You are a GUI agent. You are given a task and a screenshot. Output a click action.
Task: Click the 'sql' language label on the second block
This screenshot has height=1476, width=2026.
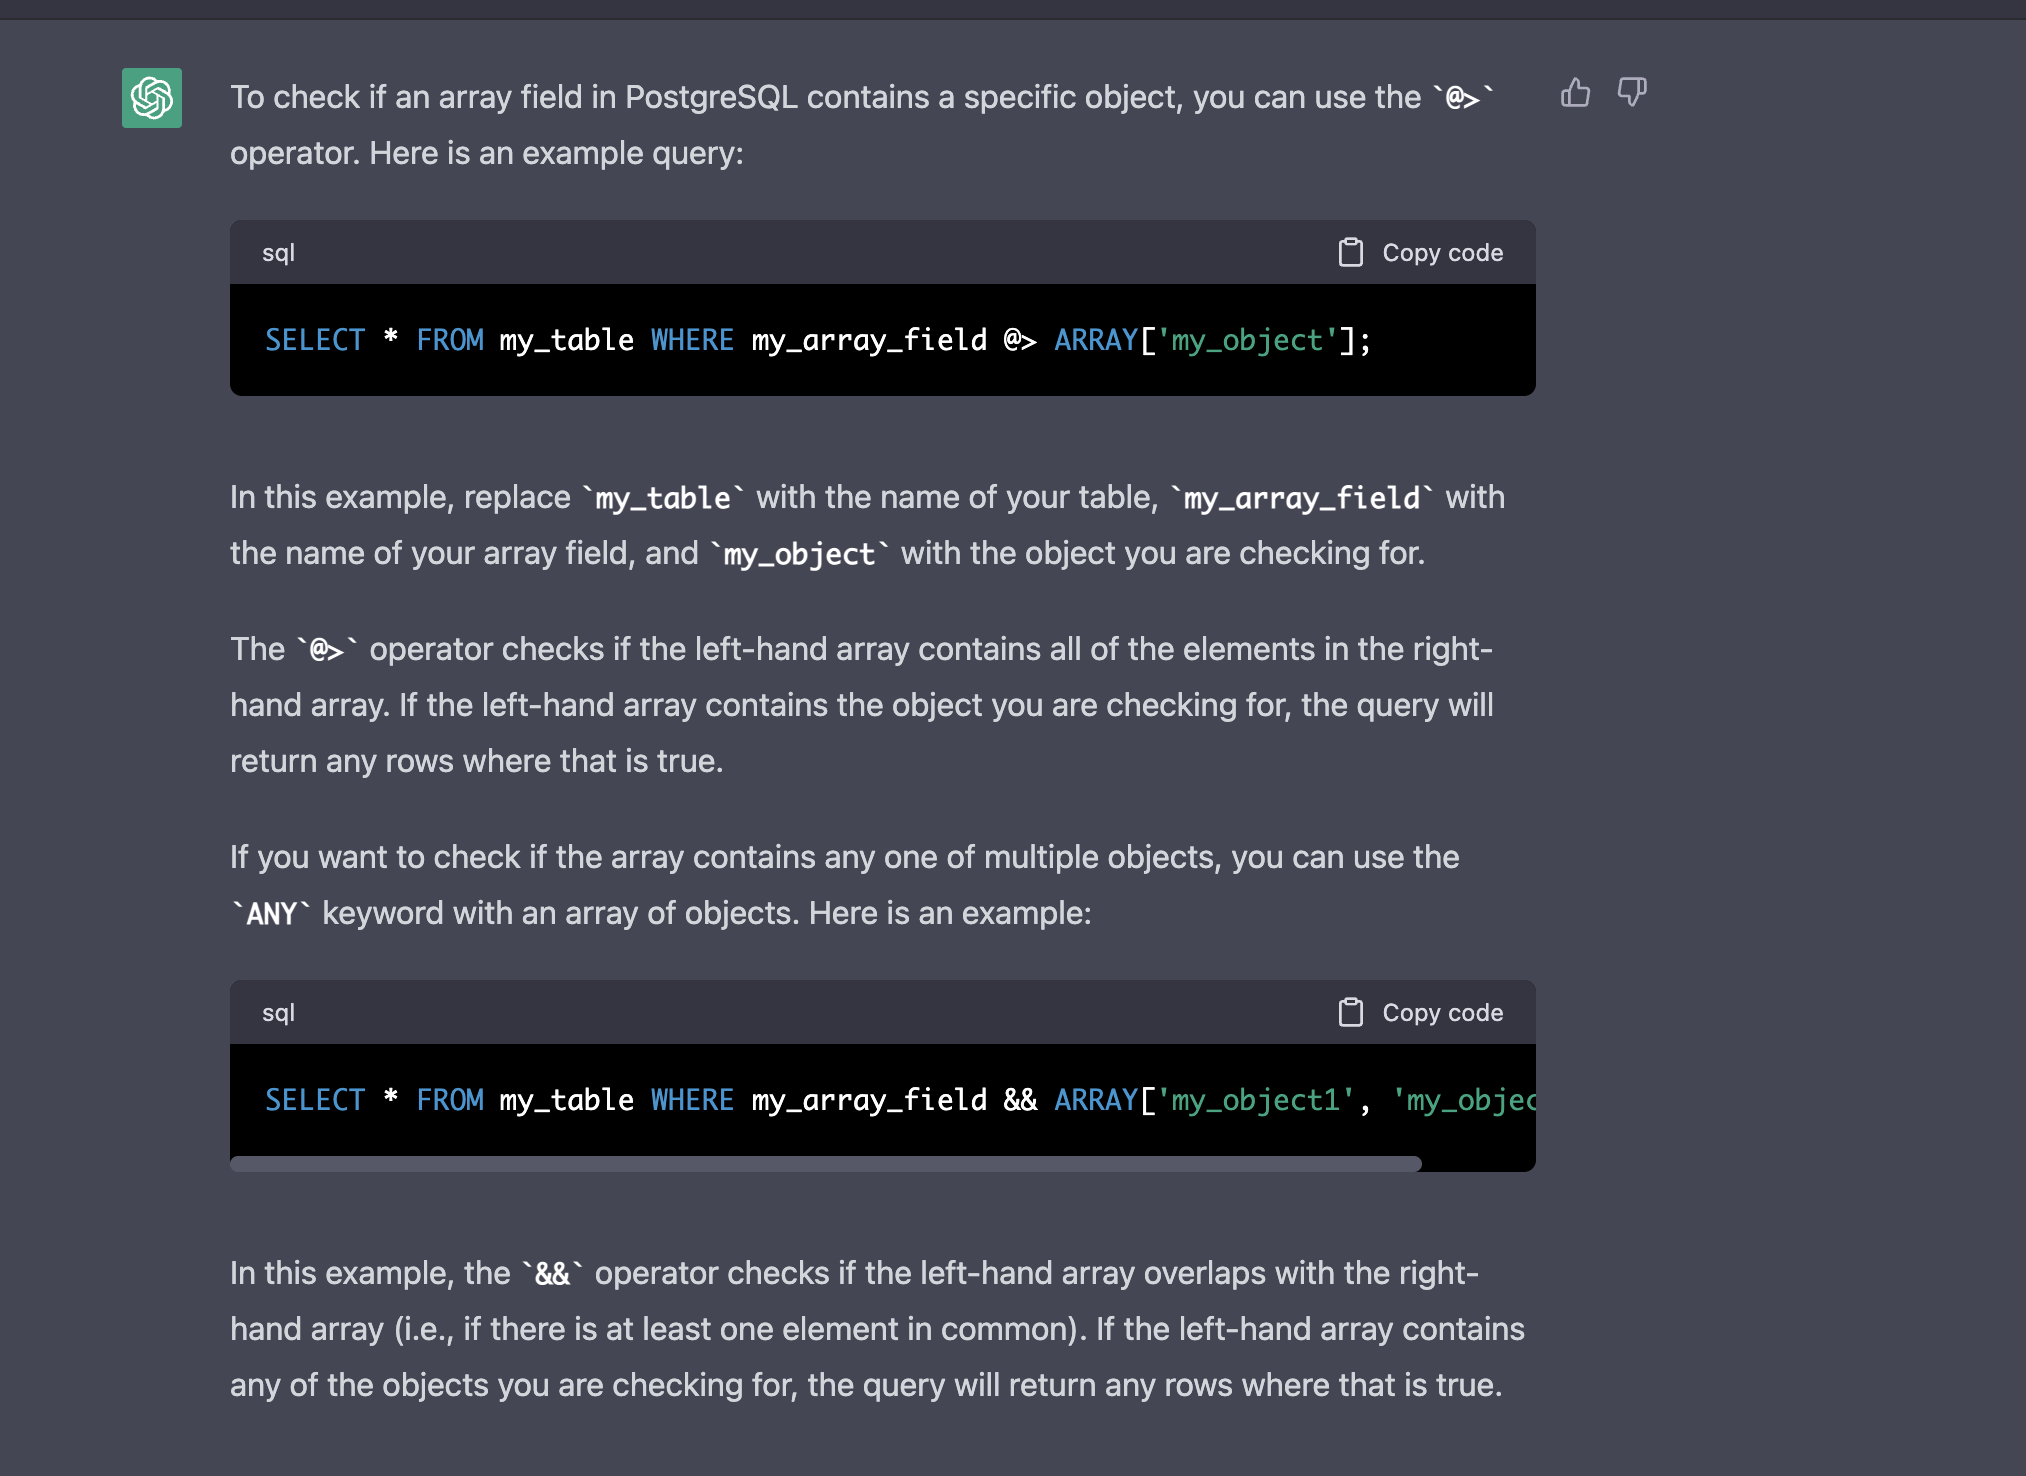[278, 1012]
